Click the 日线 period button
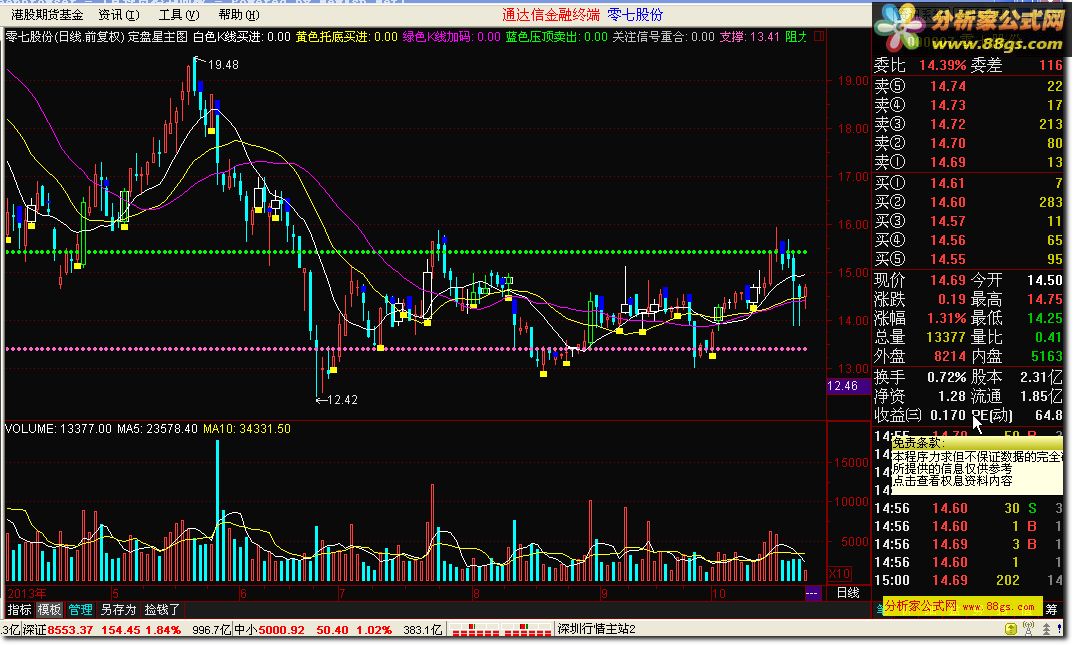 point(848,593)
